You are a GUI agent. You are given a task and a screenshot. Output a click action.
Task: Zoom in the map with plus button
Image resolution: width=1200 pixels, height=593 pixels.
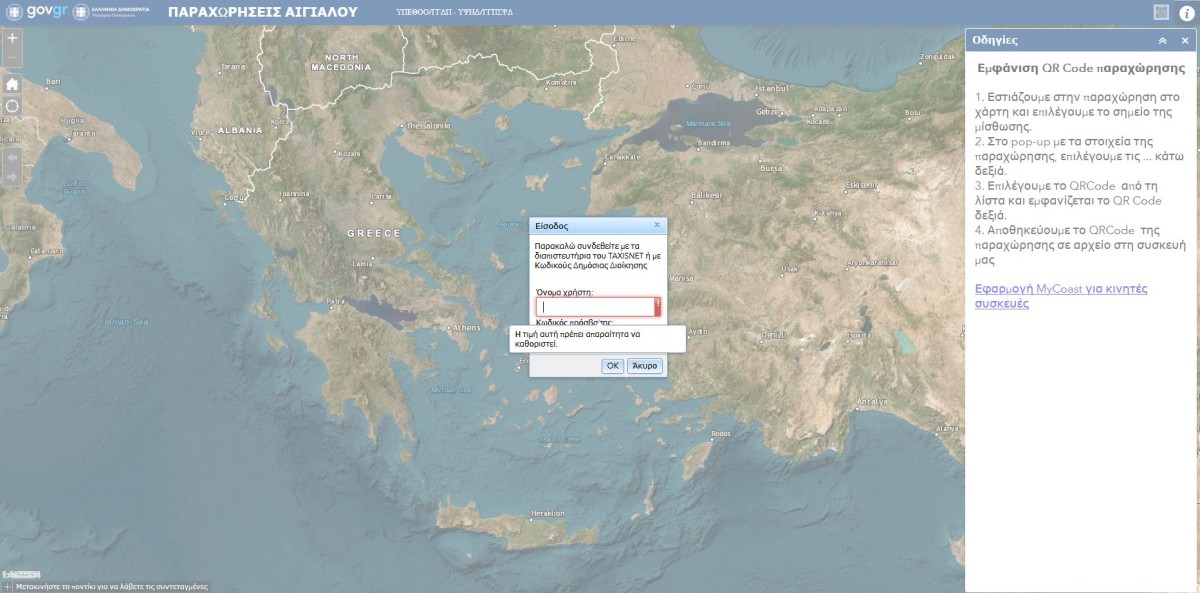[12, 38]
